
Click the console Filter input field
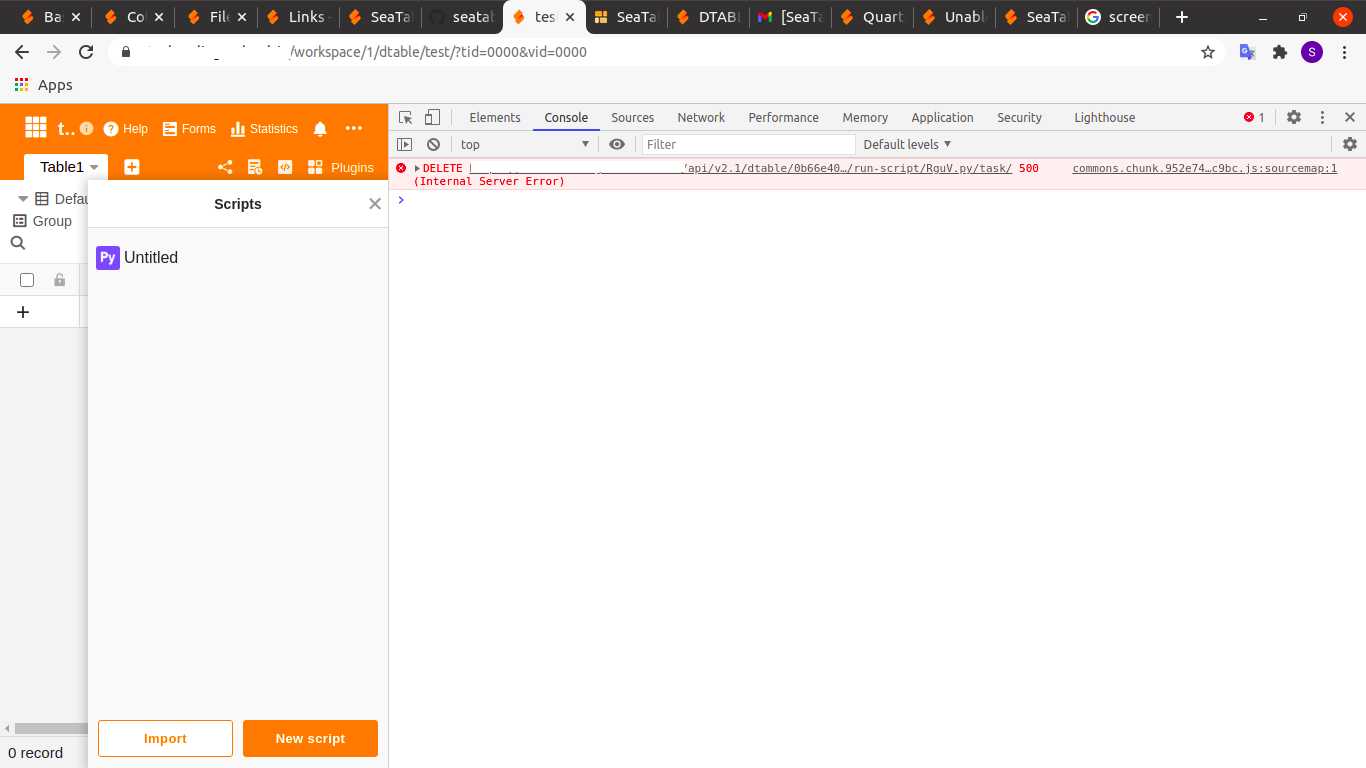tap(748, 144)
